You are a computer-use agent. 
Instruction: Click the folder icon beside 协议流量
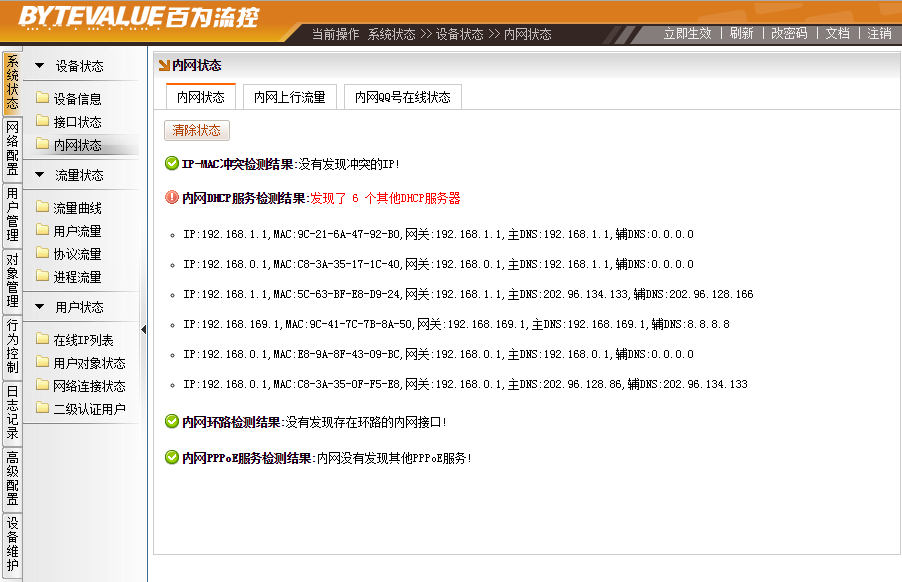(42, 254)
